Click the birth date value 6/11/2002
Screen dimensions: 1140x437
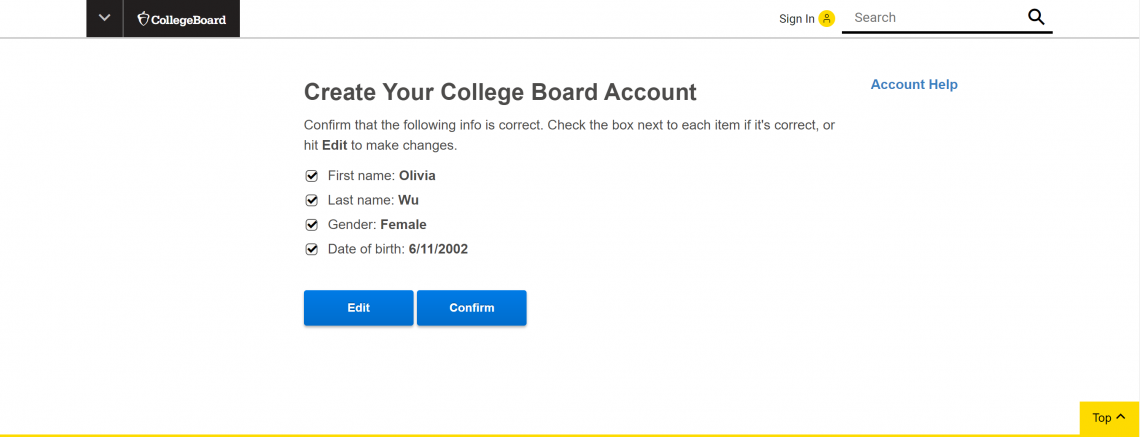(x=438, y=249)
